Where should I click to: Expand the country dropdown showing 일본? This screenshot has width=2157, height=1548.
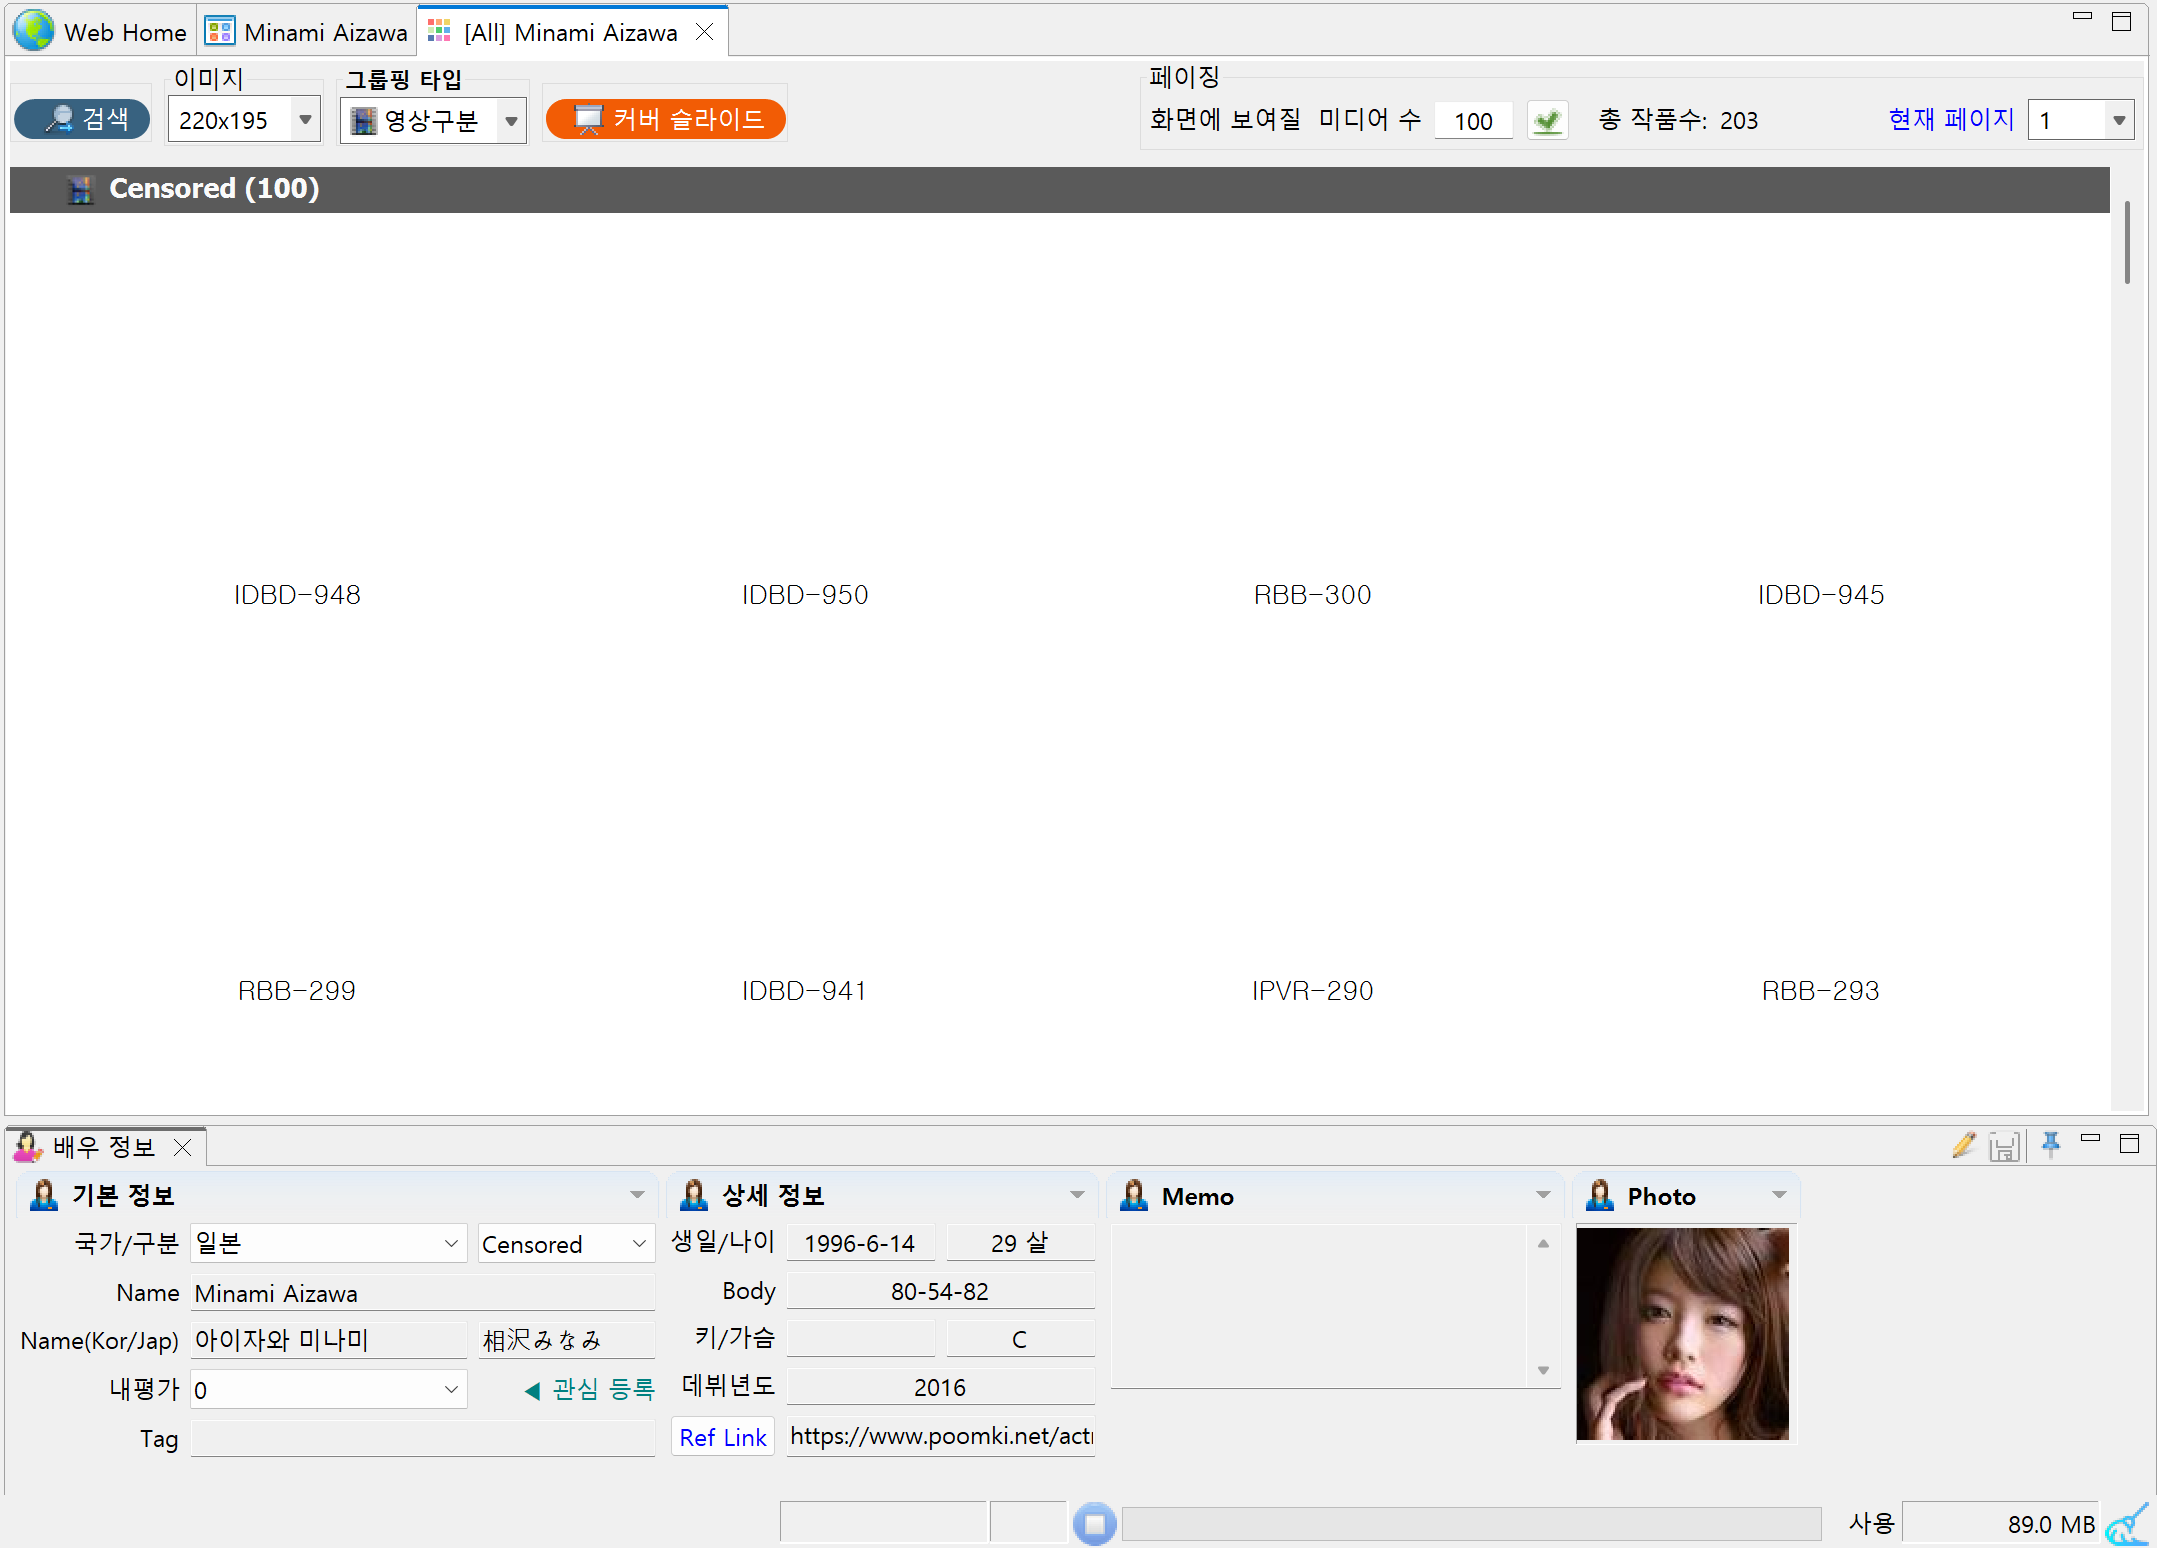pyautogui.click(x=451, y=1243)
